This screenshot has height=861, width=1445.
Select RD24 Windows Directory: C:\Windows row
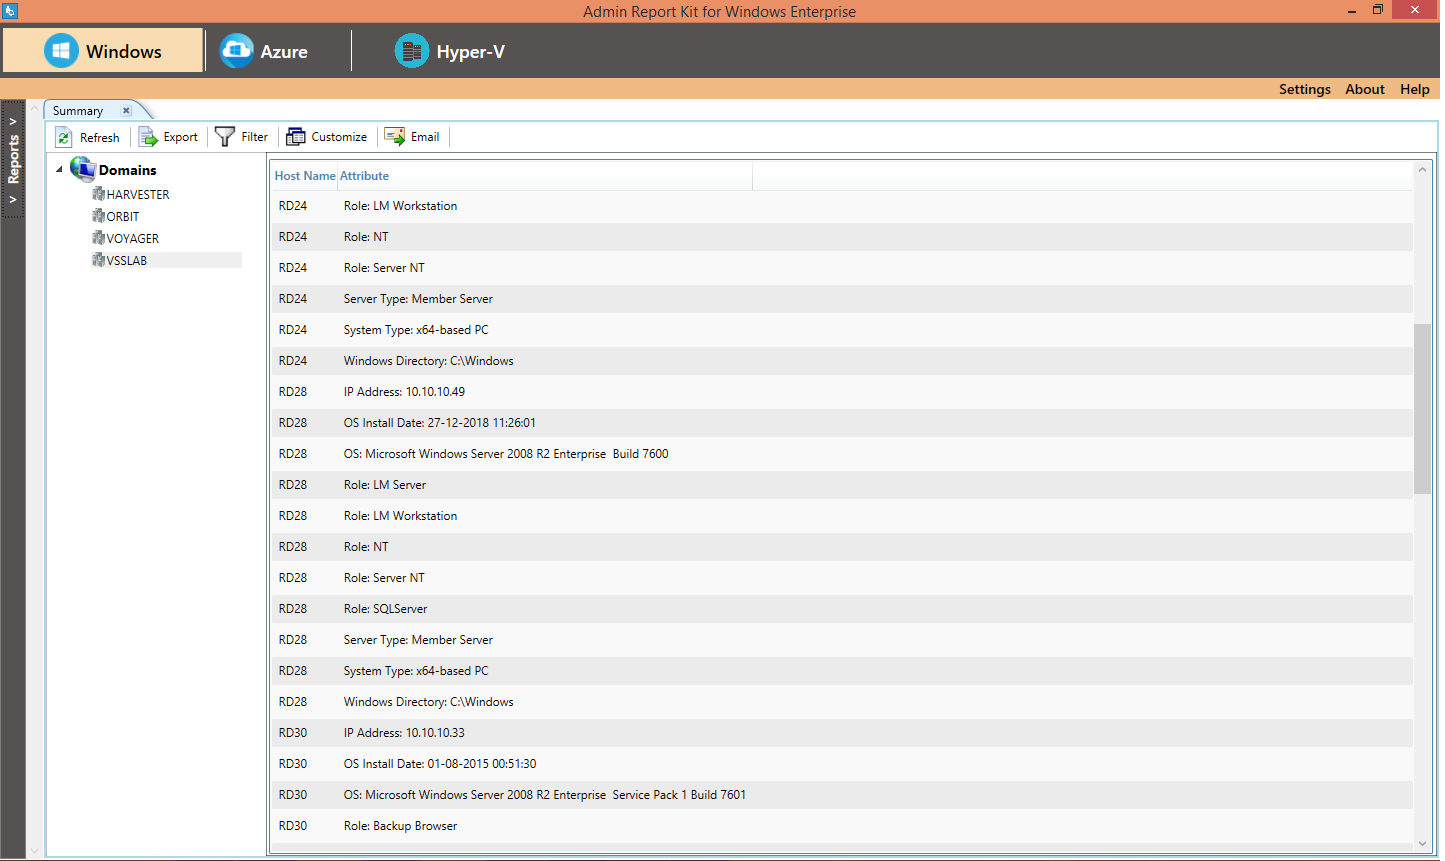coord(842,361)
